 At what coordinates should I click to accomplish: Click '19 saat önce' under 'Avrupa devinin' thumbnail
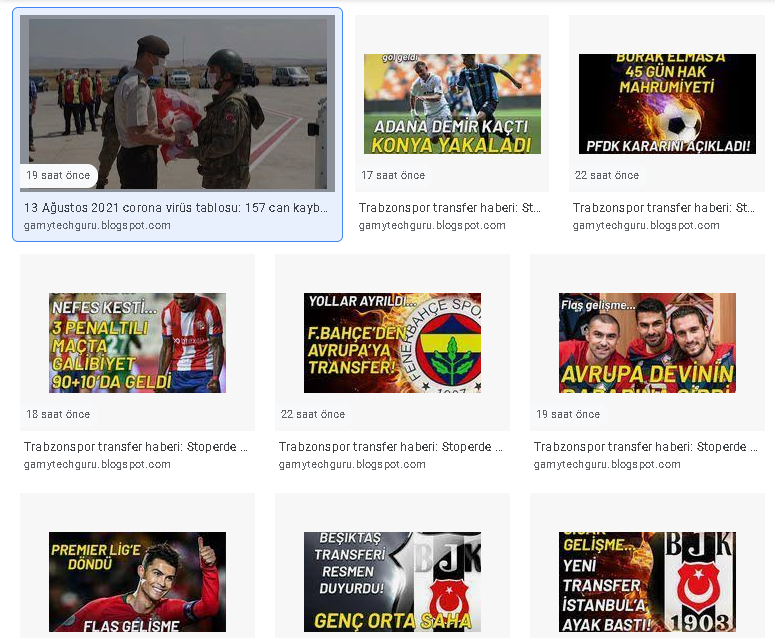point(568,415)
